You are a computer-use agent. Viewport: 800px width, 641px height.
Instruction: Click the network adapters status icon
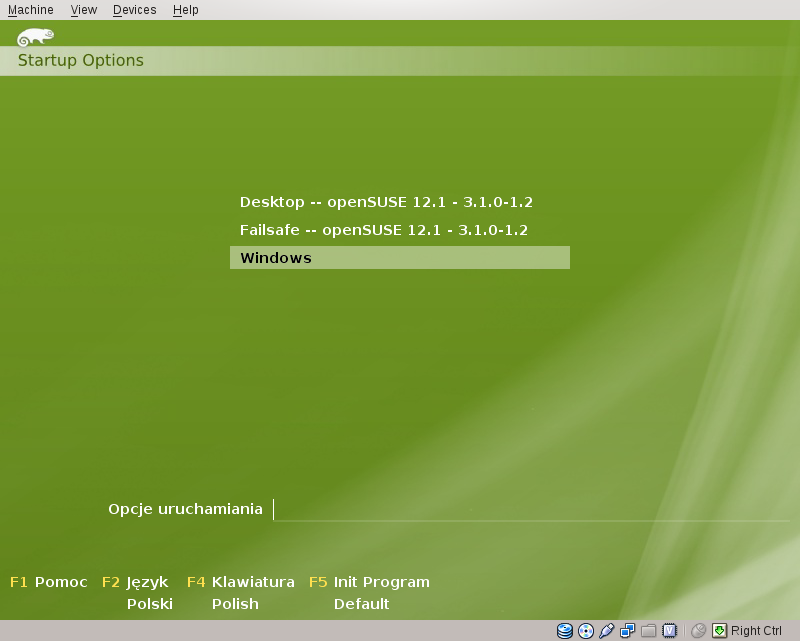(x=628, y=631)
